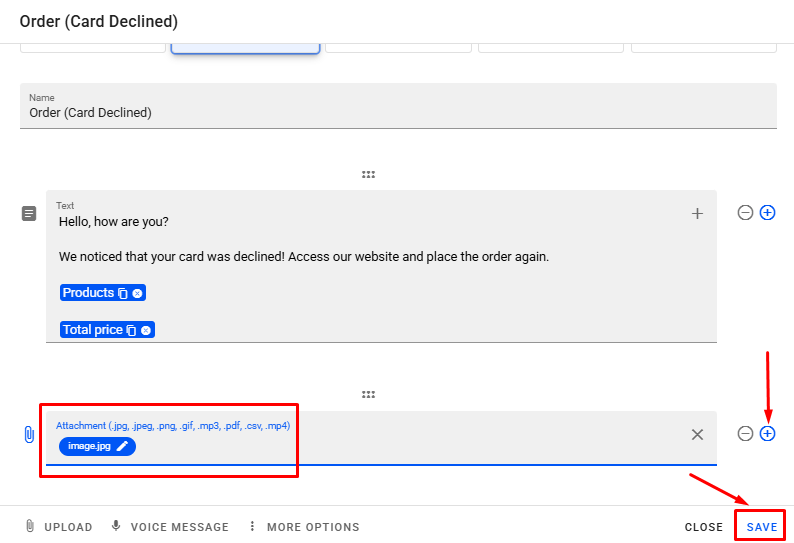
Task: Copy the Products variable chip
Action: pos(123,293)
